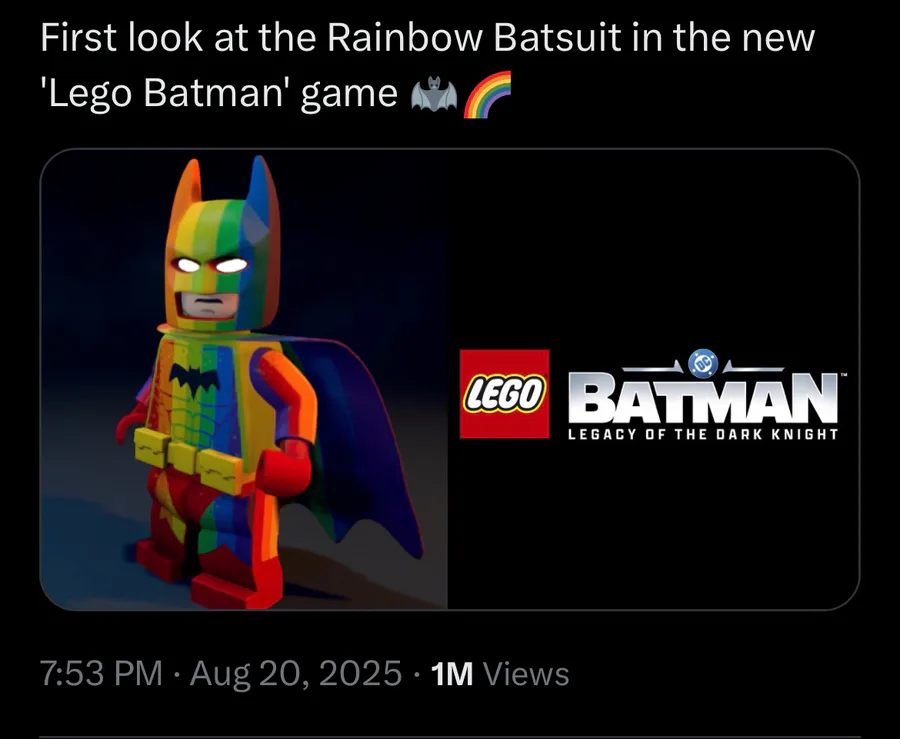Click the 1M Views count
Viewport: 900px width, 739px height.
click(500, 674)
